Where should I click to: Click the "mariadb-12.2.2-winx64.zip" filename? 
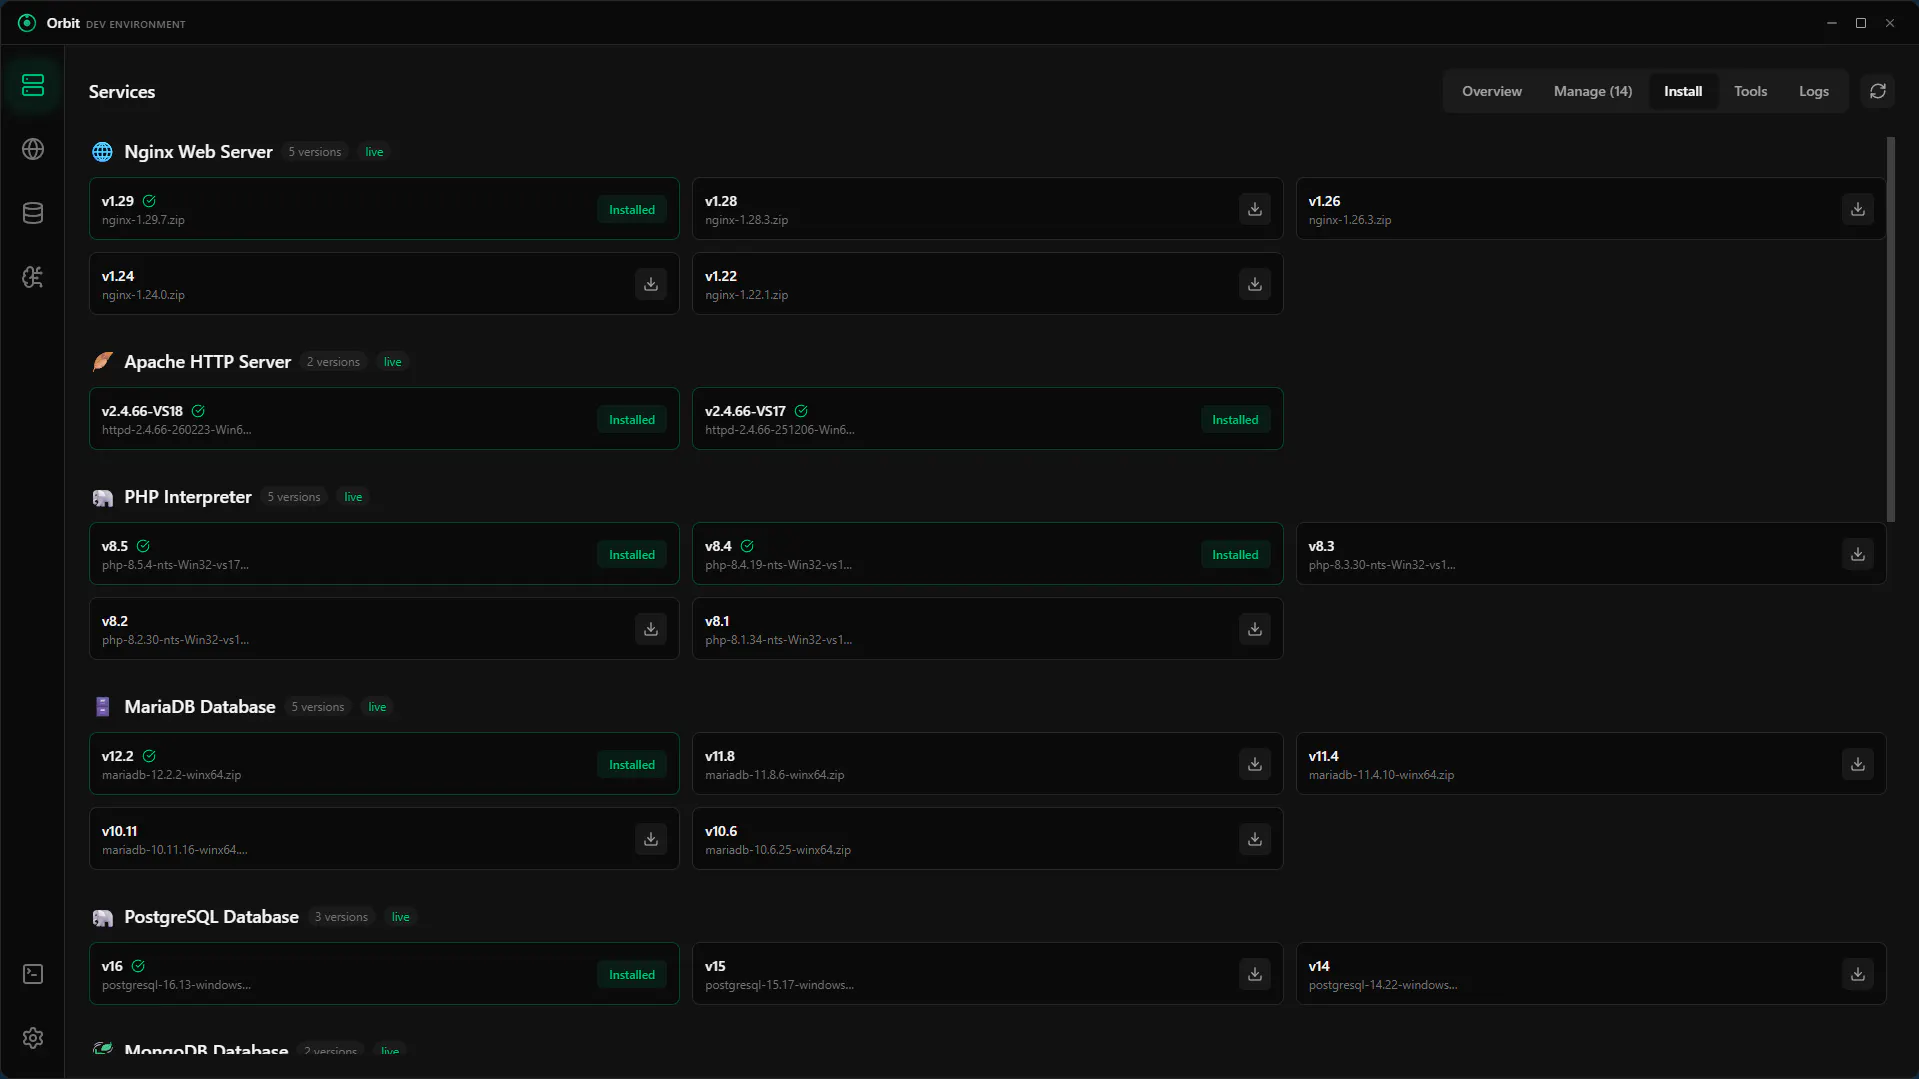[x=171, y=775]
